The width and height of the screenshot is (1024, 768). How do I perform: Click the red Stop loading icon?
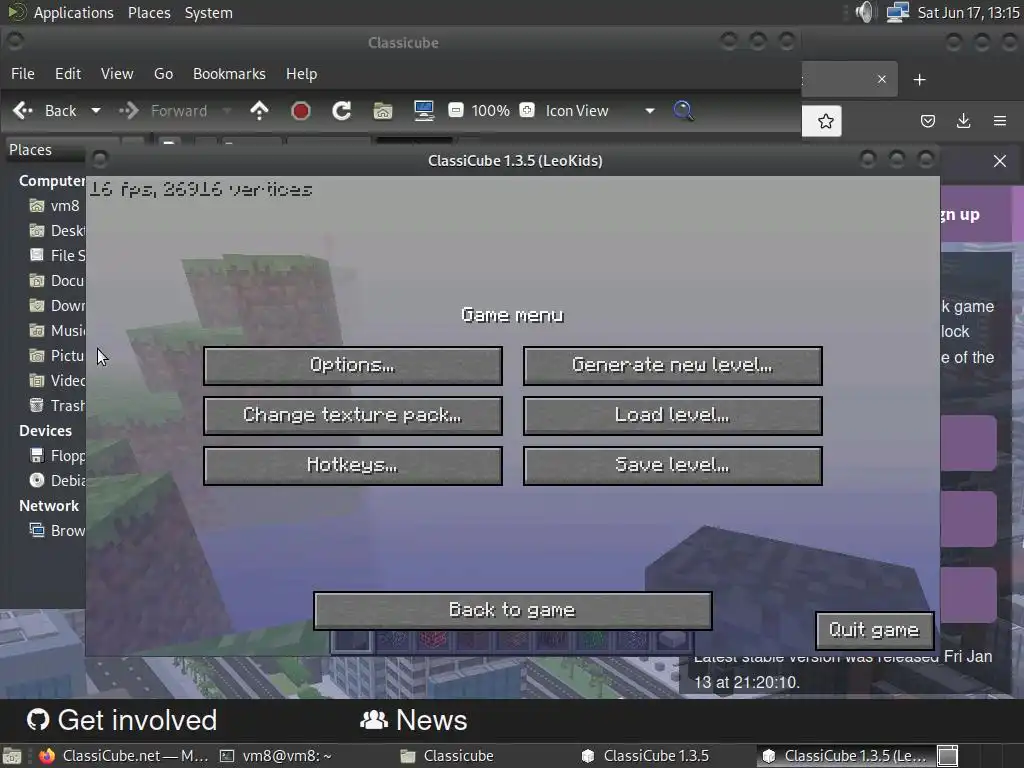300,111
